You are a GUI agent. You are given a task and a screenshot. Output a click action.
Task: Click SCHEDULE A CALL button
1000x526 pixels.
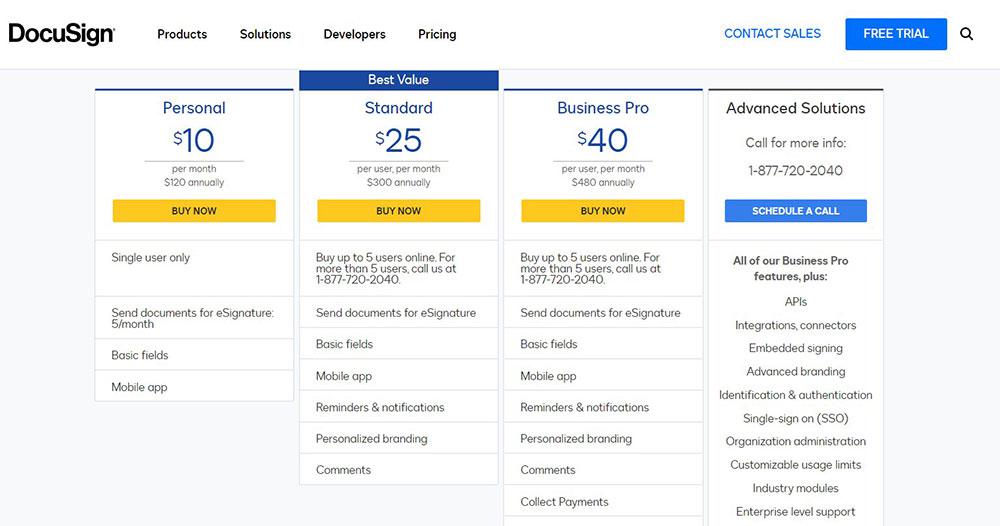[x=795, y=211]
